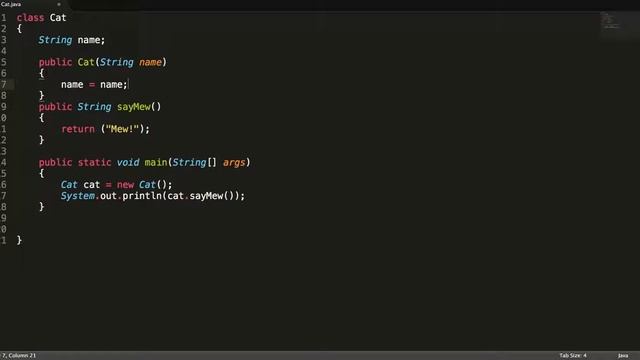
Task: Click the 'new' keyword
Action: (x=125, y=184)
